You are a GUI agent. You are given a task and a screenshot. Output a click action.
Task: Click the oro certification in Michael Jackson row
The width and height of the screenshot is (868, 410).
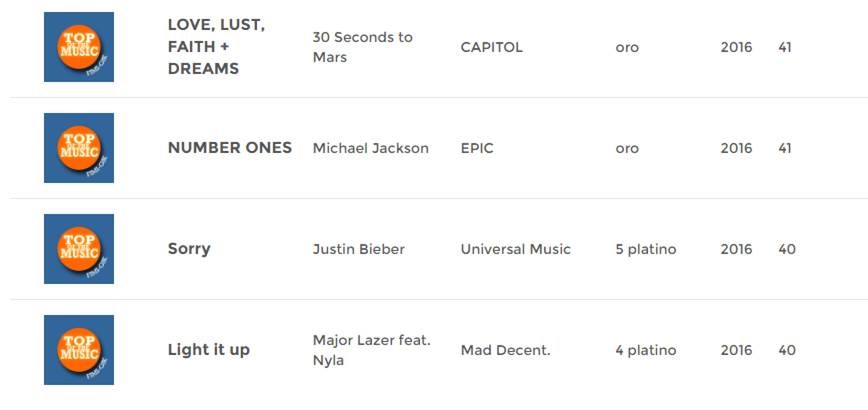pyautogui.click(x=627, y=149)
